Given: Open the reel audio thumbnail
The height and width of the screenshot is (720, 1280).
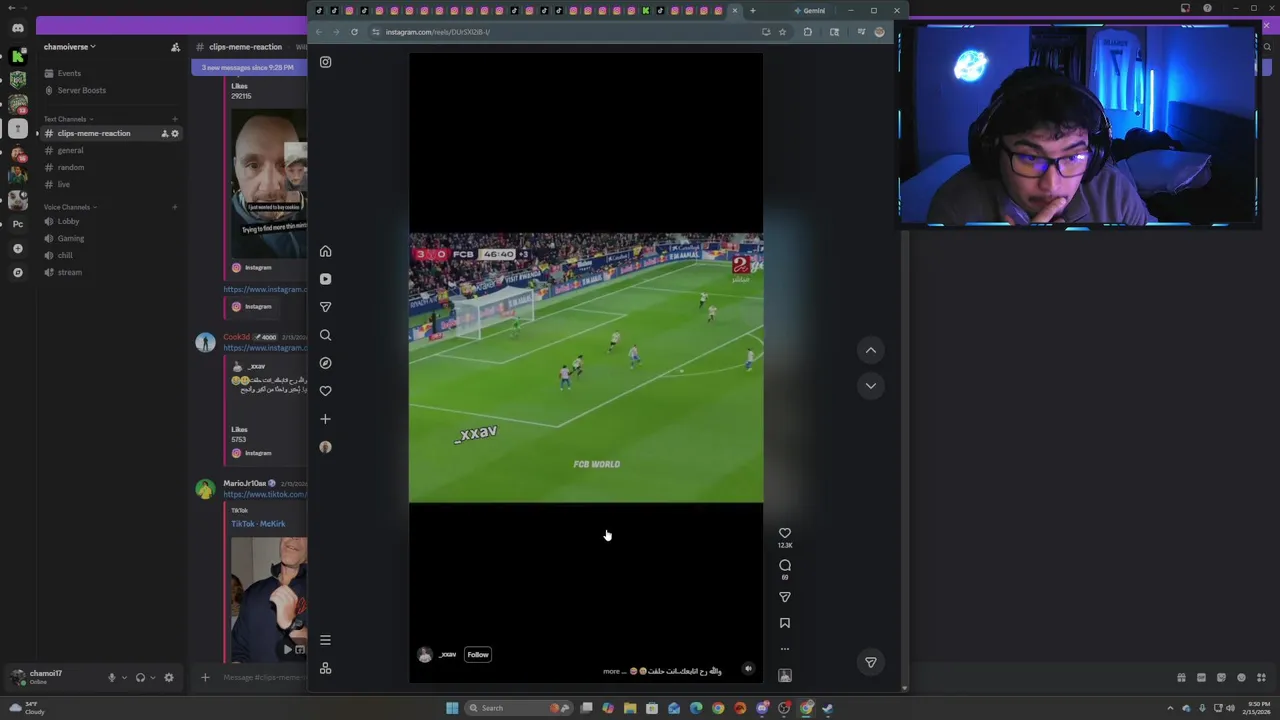Looking at the screenshot, I should [x=785, y=676].
